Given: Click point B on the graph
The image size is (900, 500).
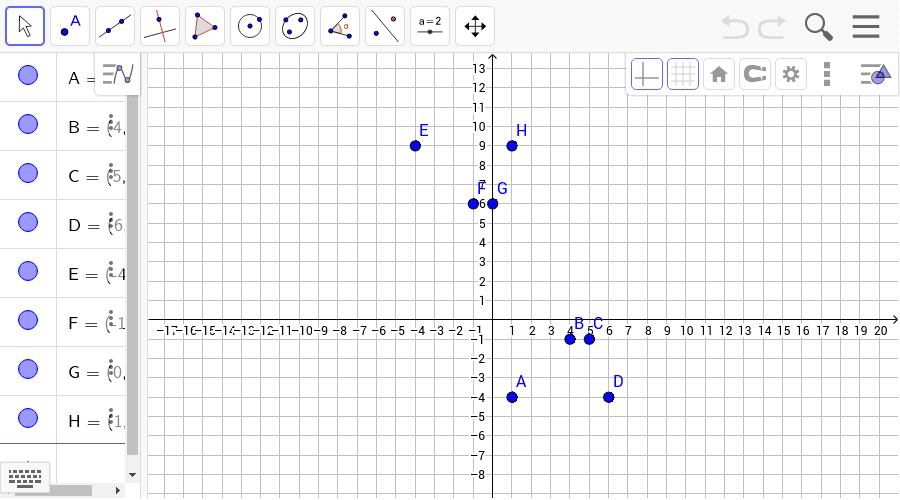Looking at the screenshot, I should (x=570, y=339).
